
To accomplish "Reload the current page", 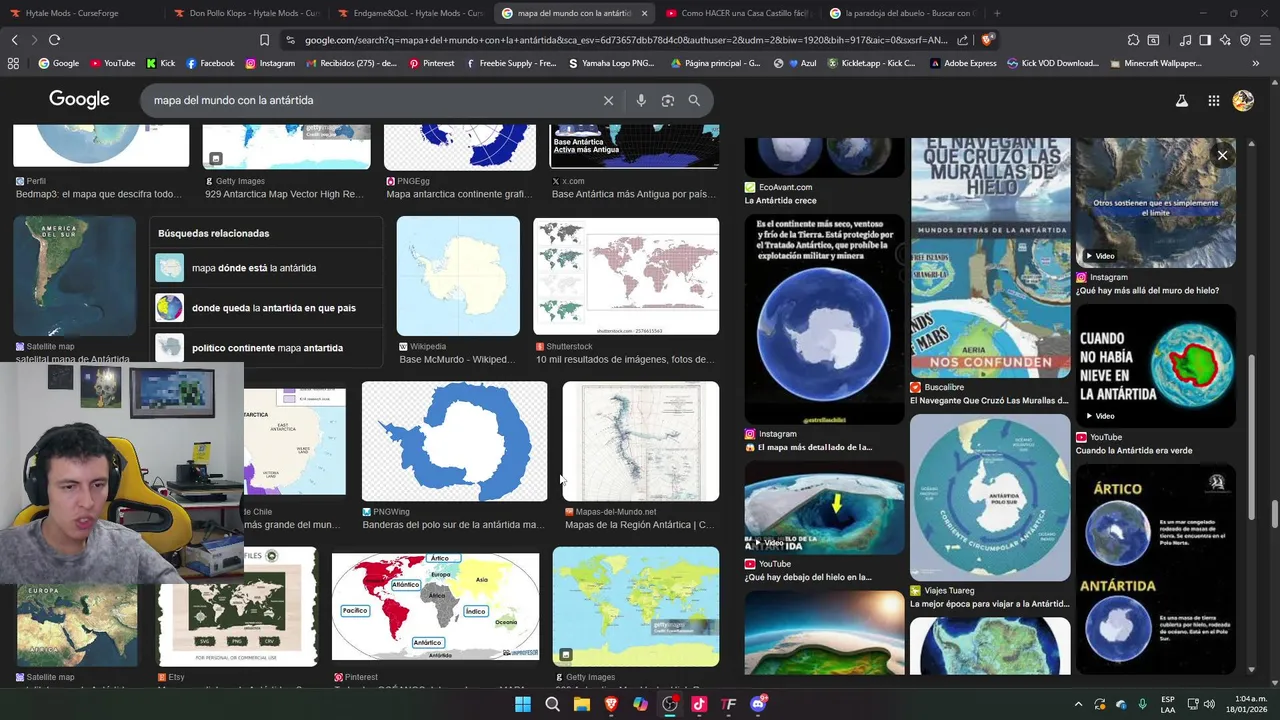I will tap(54, 40).
